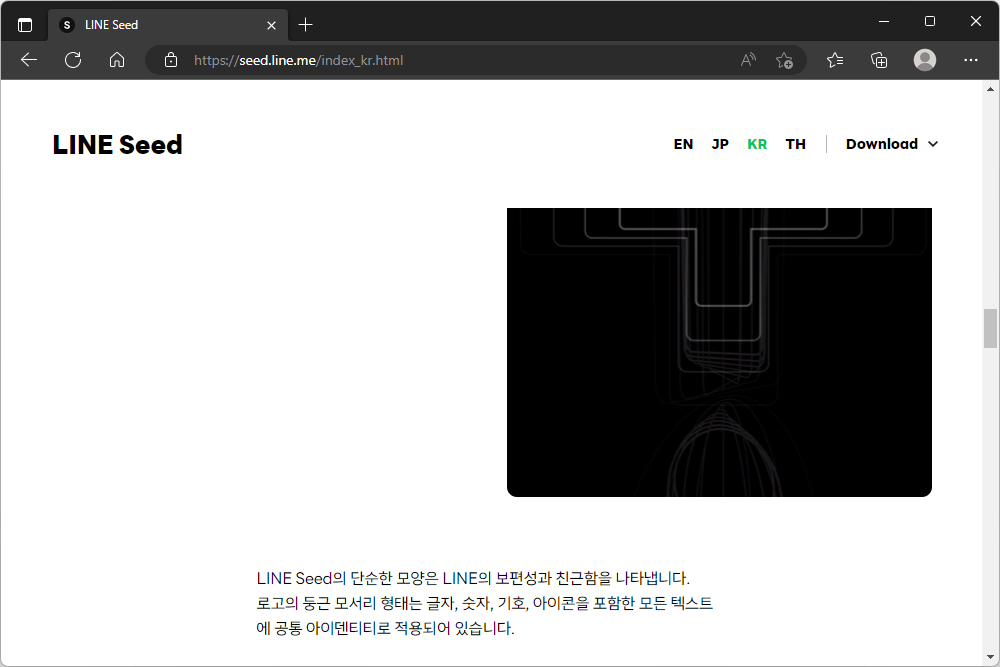Select the LINE Seed browser tab
Viewport: 1000px width, 667px height.
click(x=168, y=25)
